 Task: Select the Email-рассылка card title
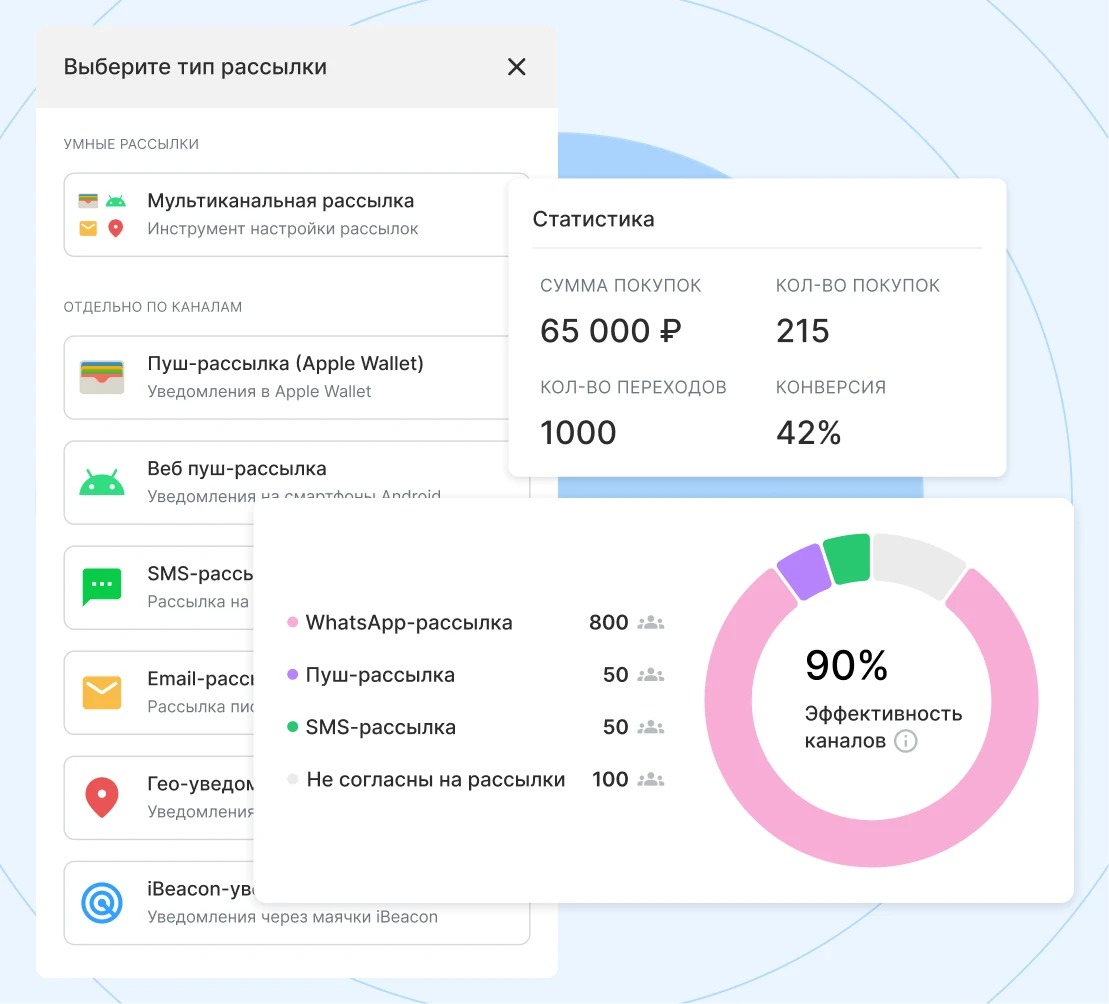200,679
